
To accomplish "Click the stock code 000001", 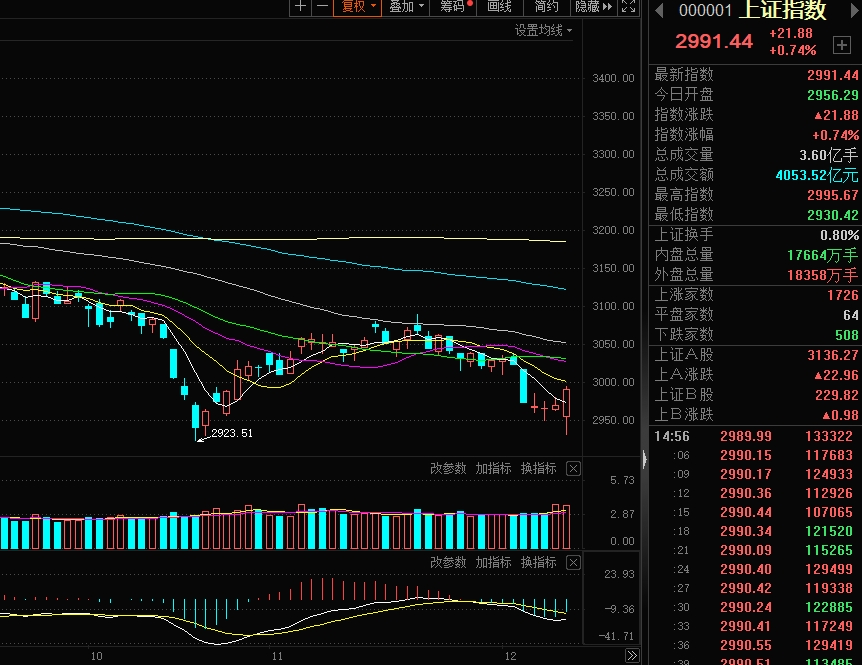I will [705, 10].
